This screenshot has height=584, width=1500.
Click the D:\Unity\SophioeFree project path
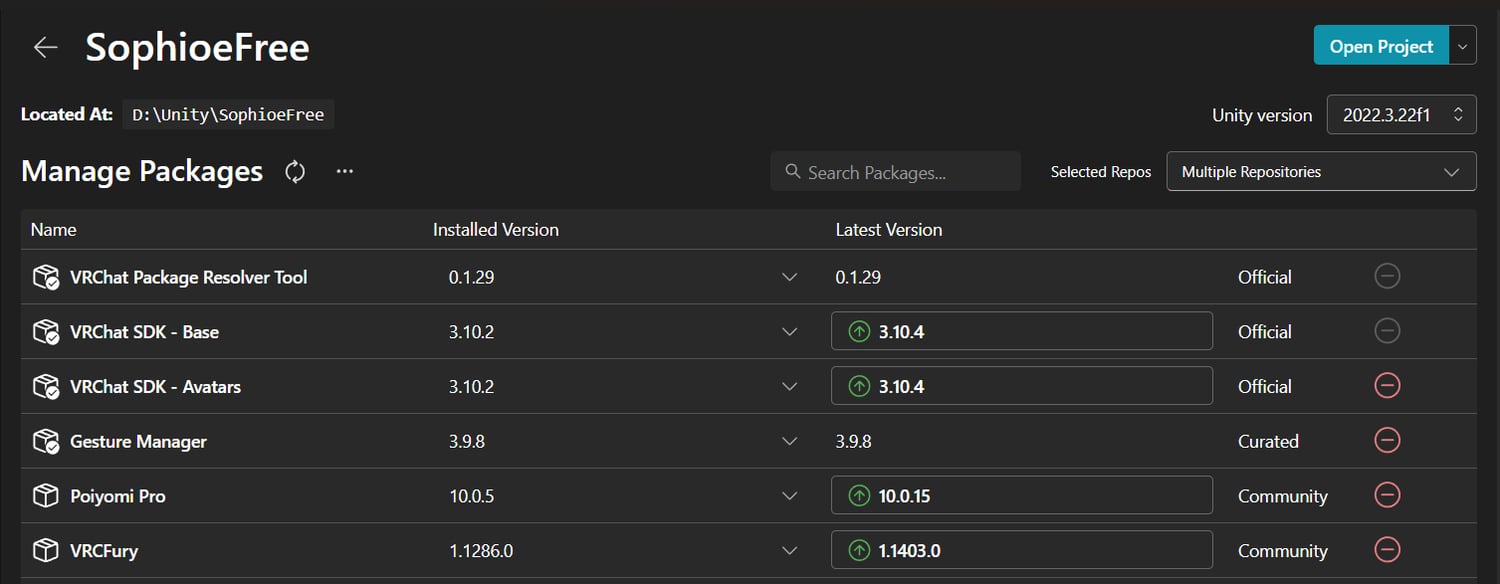[x=228, y=115]
